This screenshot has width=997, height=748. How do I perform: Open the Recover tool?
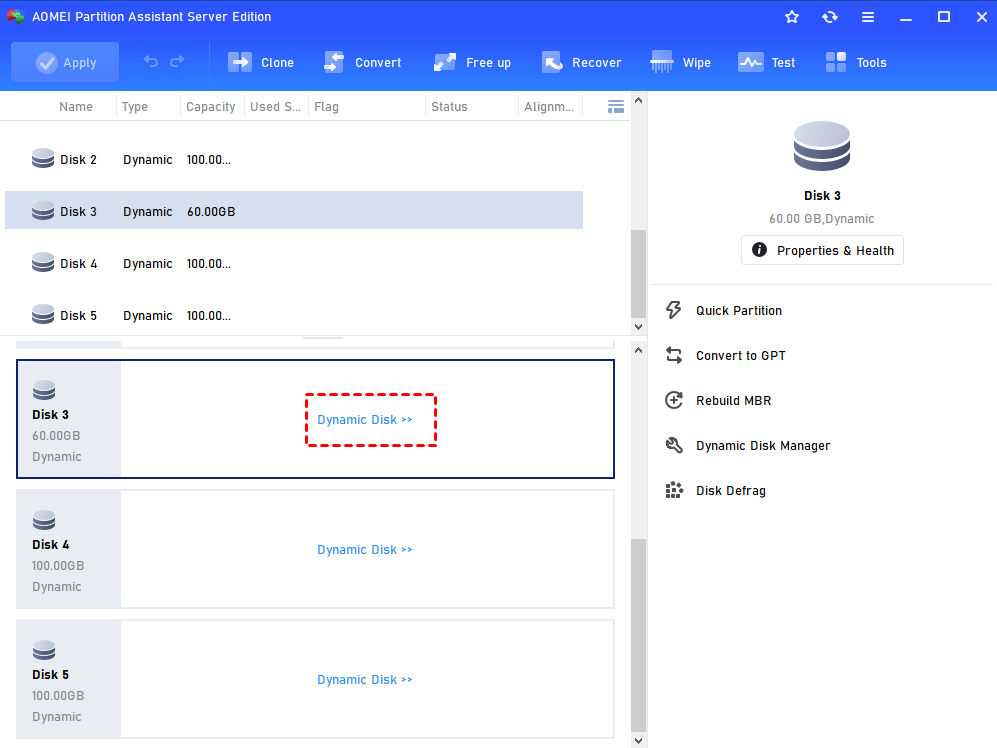pos(581,62)
